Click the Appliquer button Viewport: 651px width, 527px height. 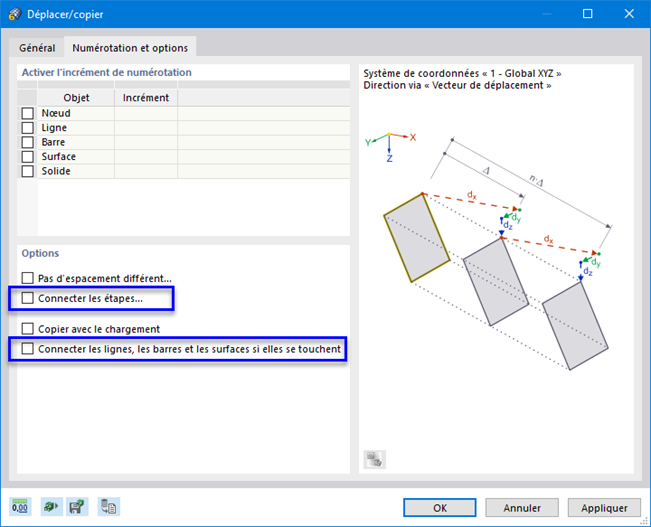(604, 507)
